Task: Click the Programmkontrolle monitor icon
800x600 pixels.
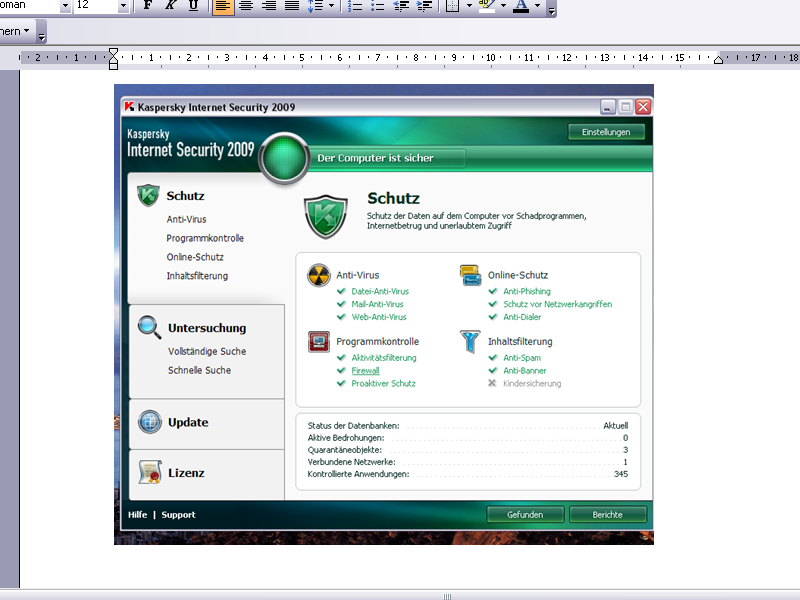Action: [x=319, y=342]
